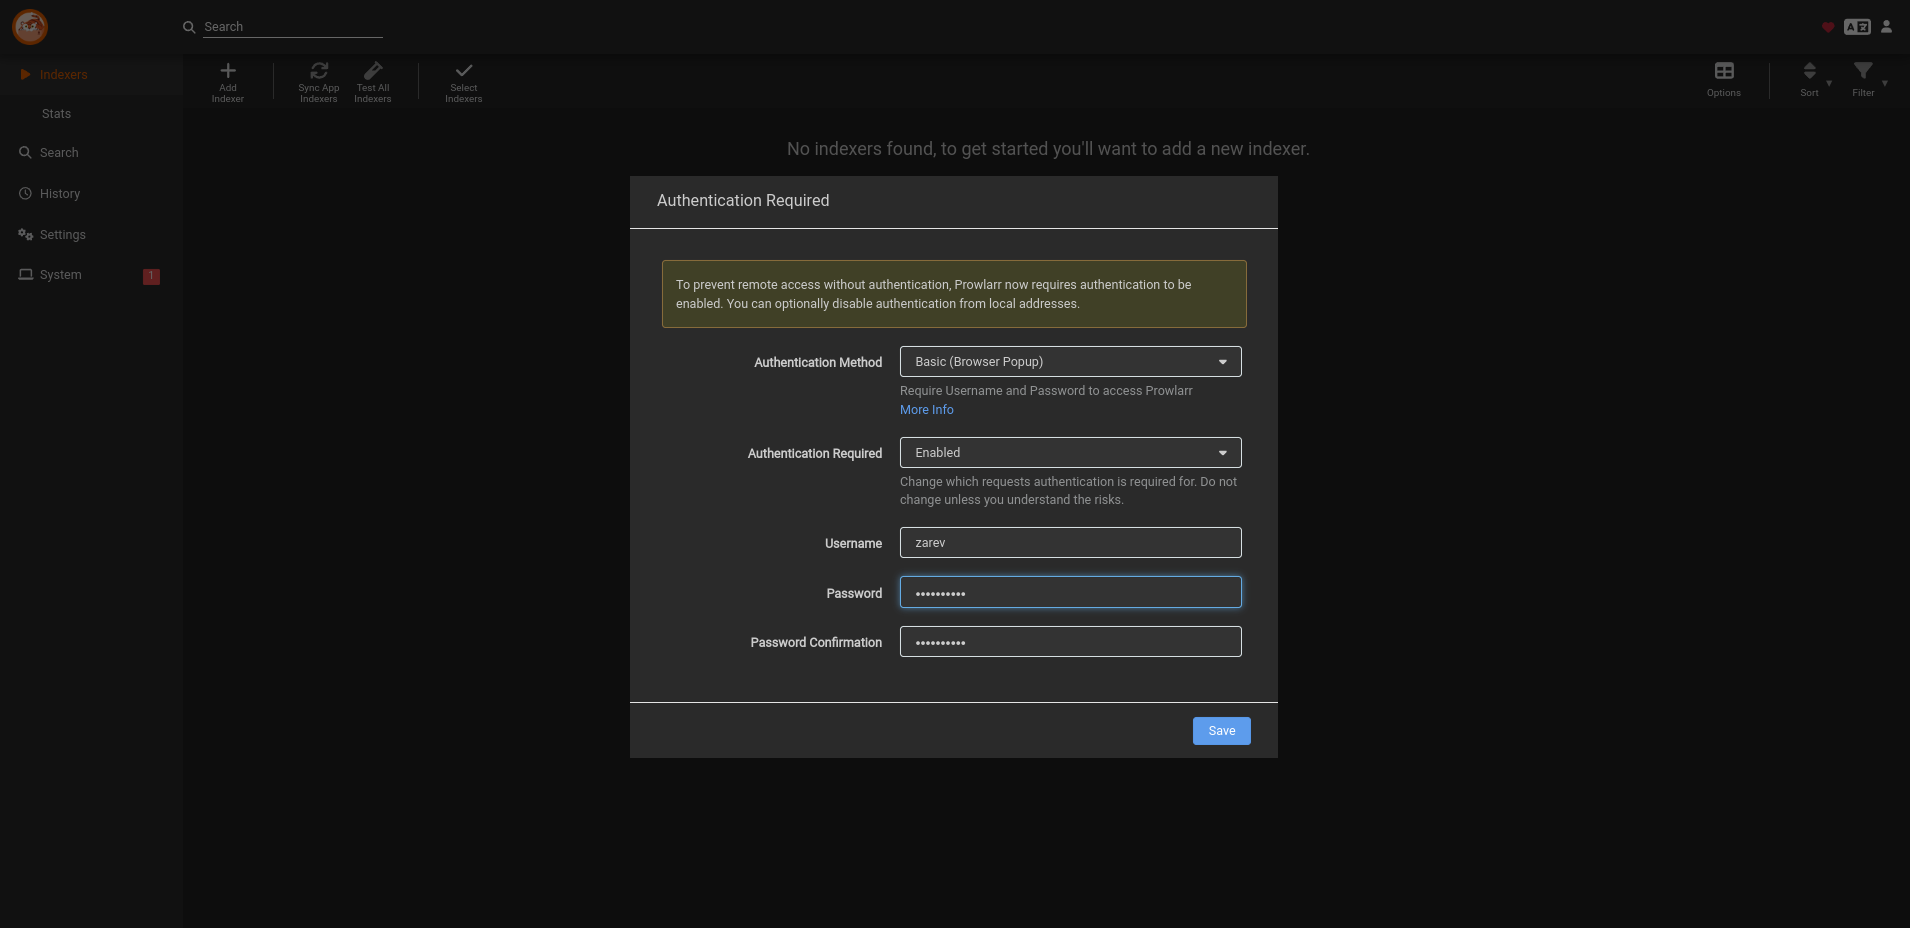The width and height of the screenshot is (1910, 928).
Task: Click the Username field containing zarev
Action: pyautogui.click(x=1069, y=542)
